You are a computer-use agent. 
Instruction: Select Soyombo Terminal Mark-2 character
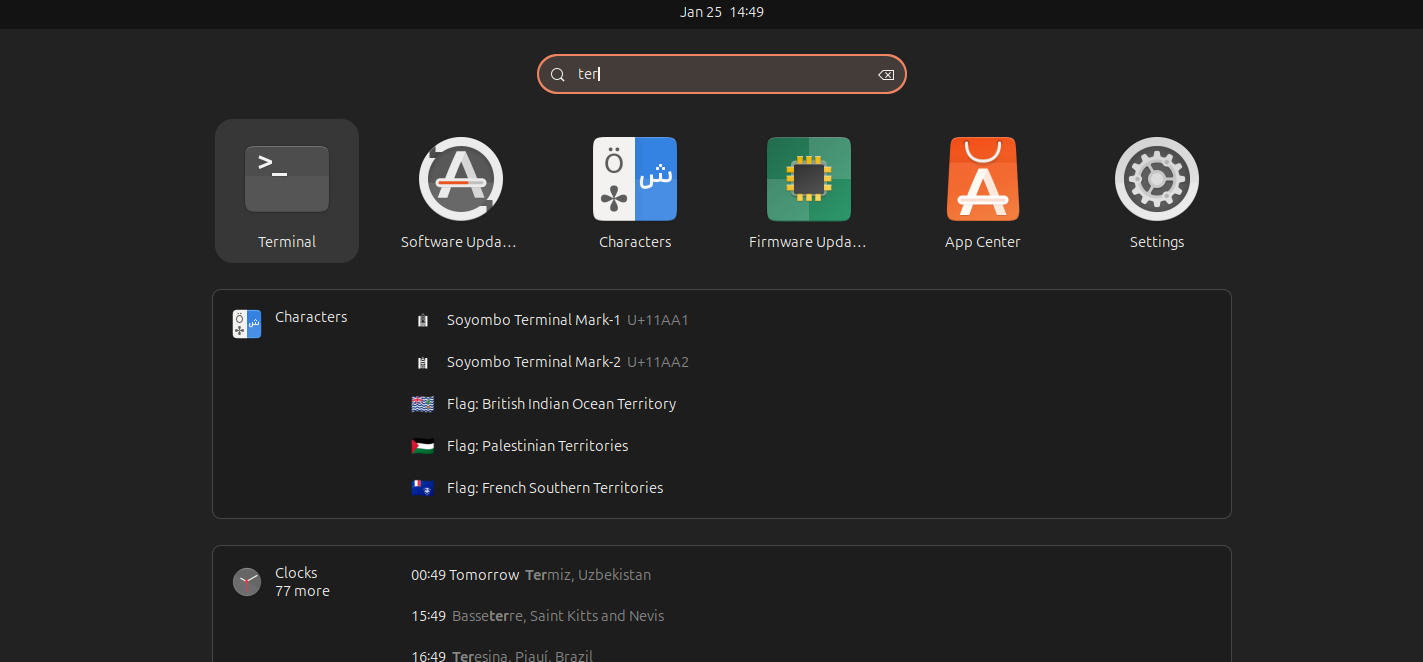pos(533,362)
